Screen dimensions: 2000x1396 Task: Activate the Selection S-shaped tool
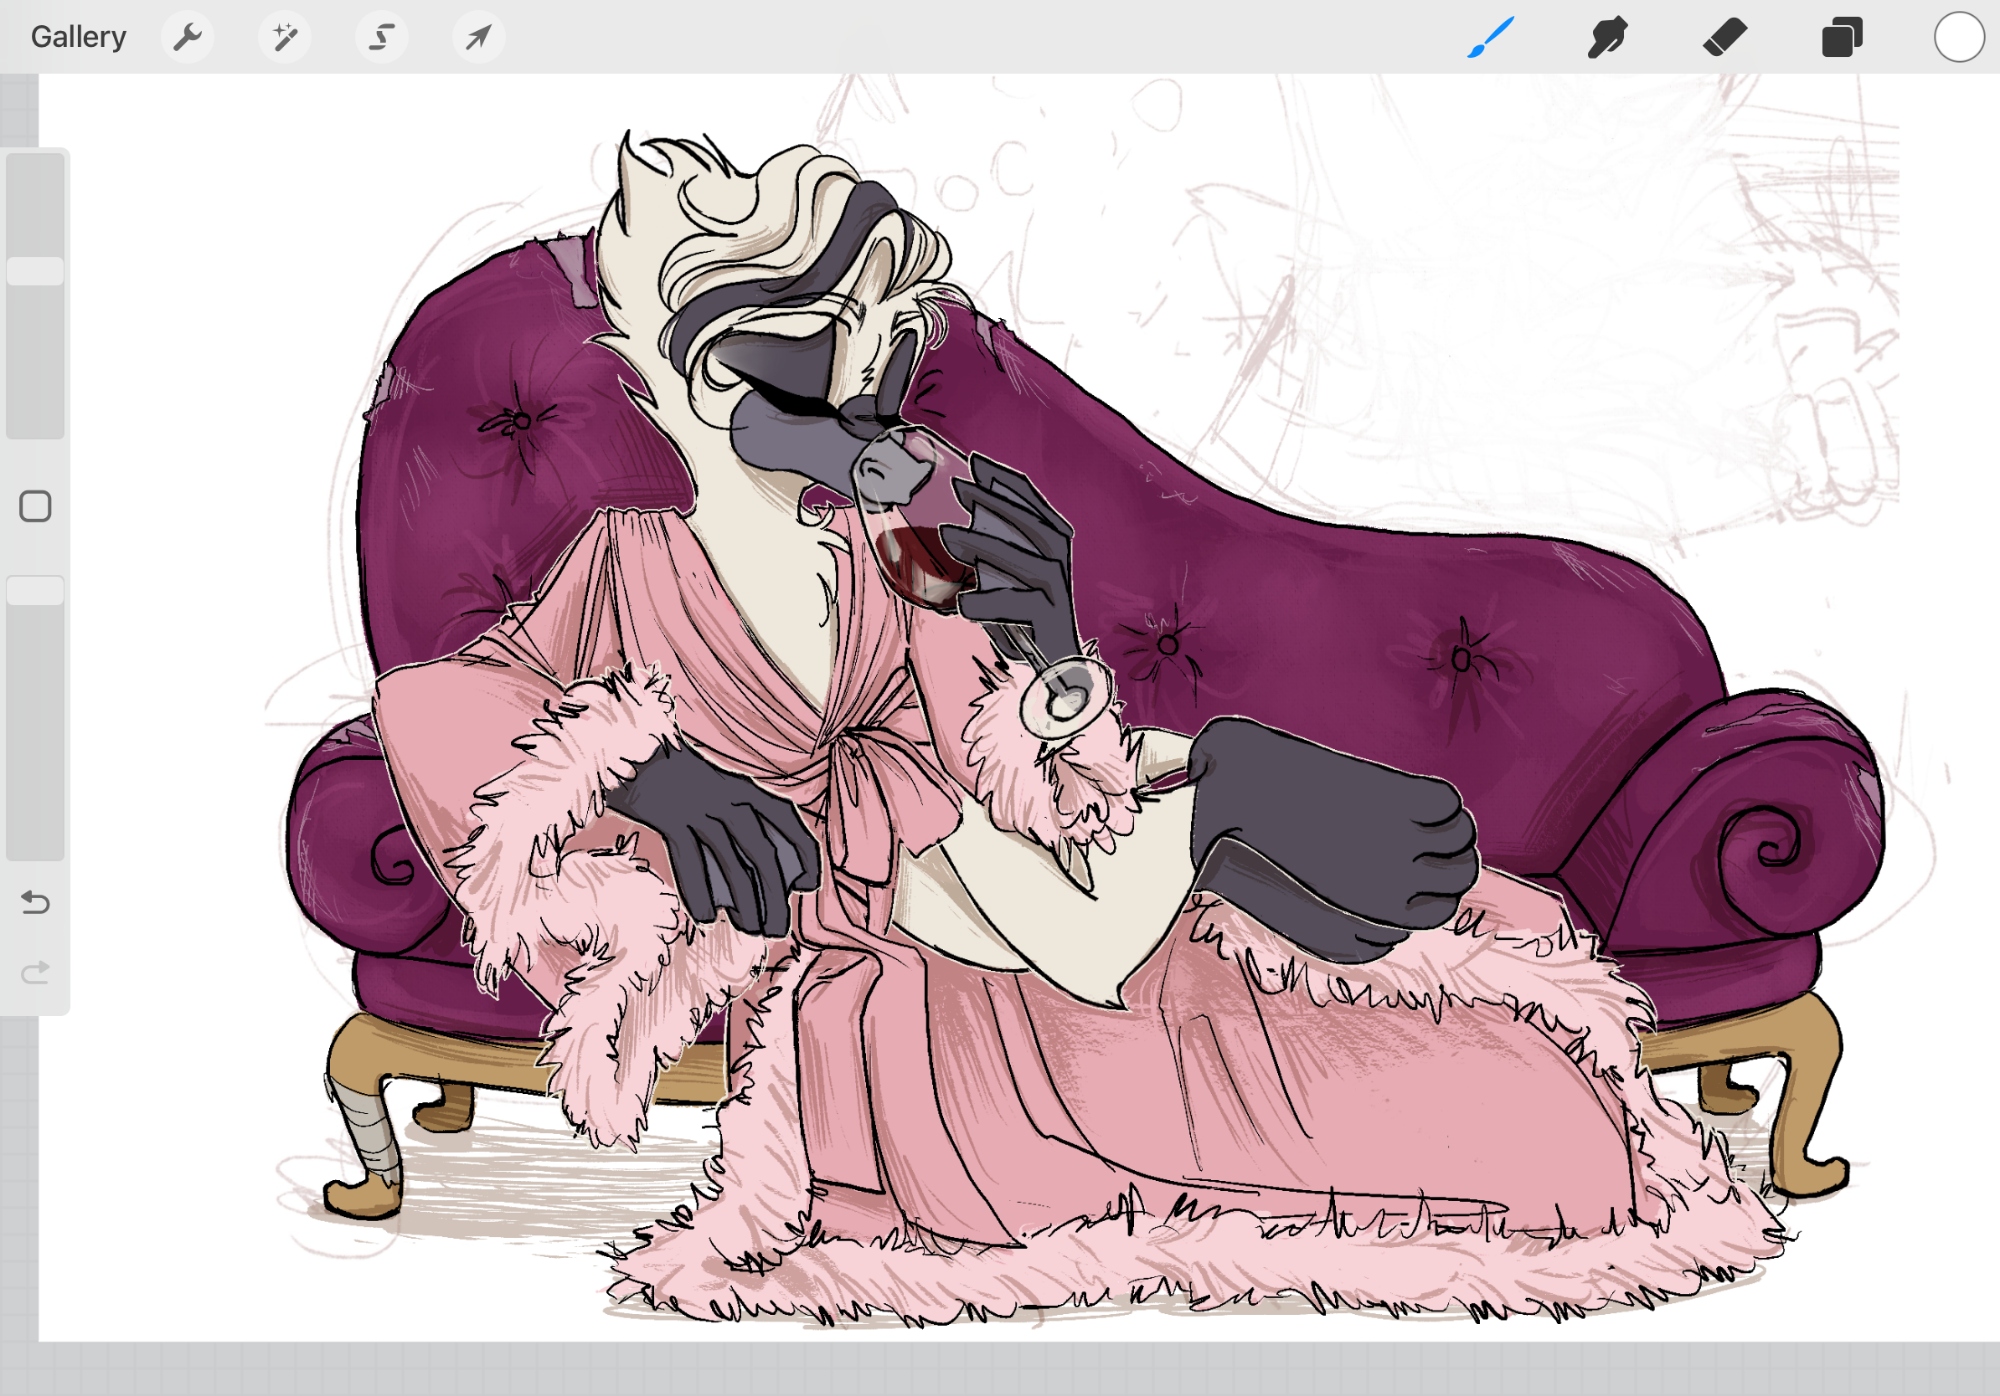[x=381, y=37]
